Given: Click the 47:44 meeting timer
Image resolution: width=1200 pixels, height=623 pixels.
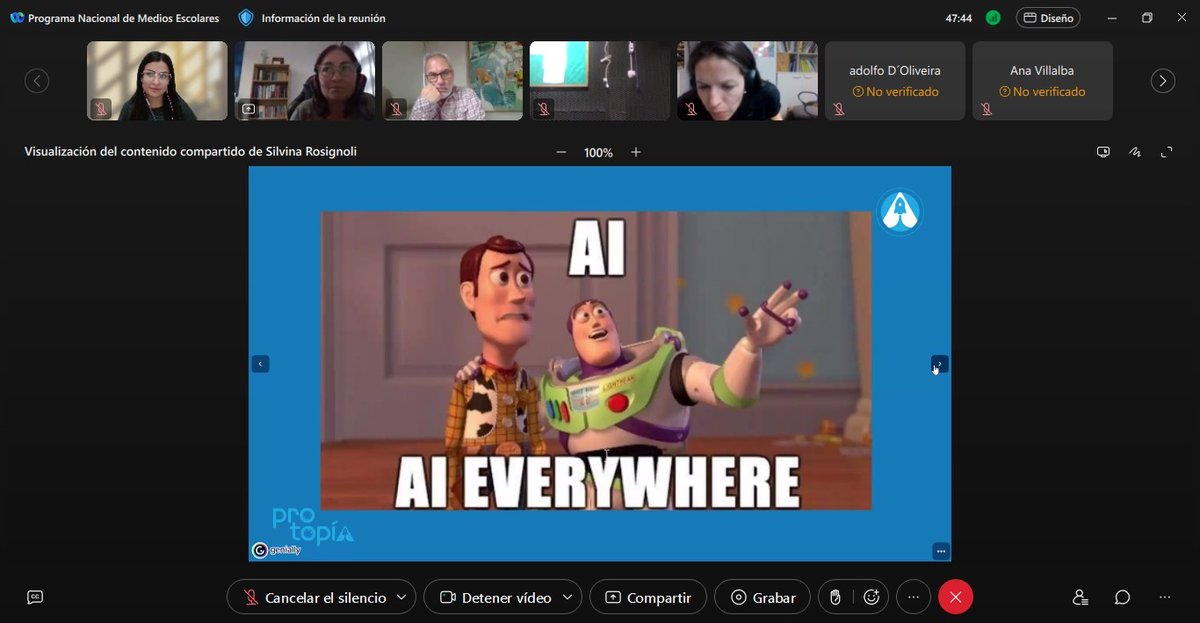Looking at the screenshot, I should [959, 18].
